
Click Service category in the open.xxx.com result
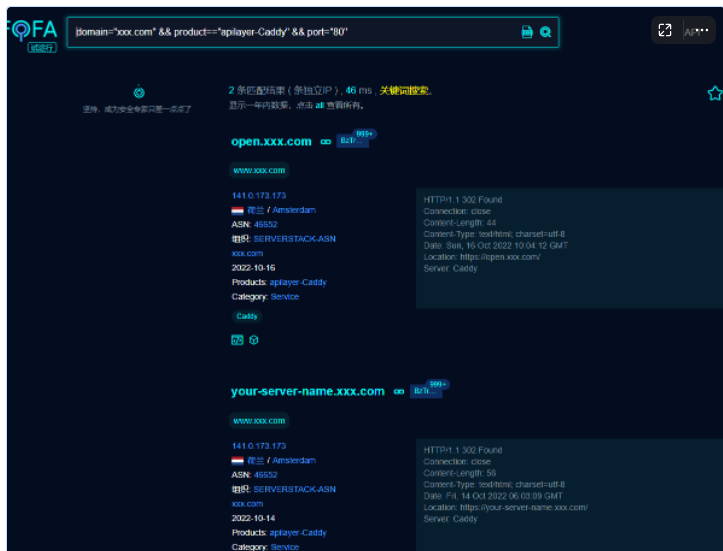click(284, 297)
